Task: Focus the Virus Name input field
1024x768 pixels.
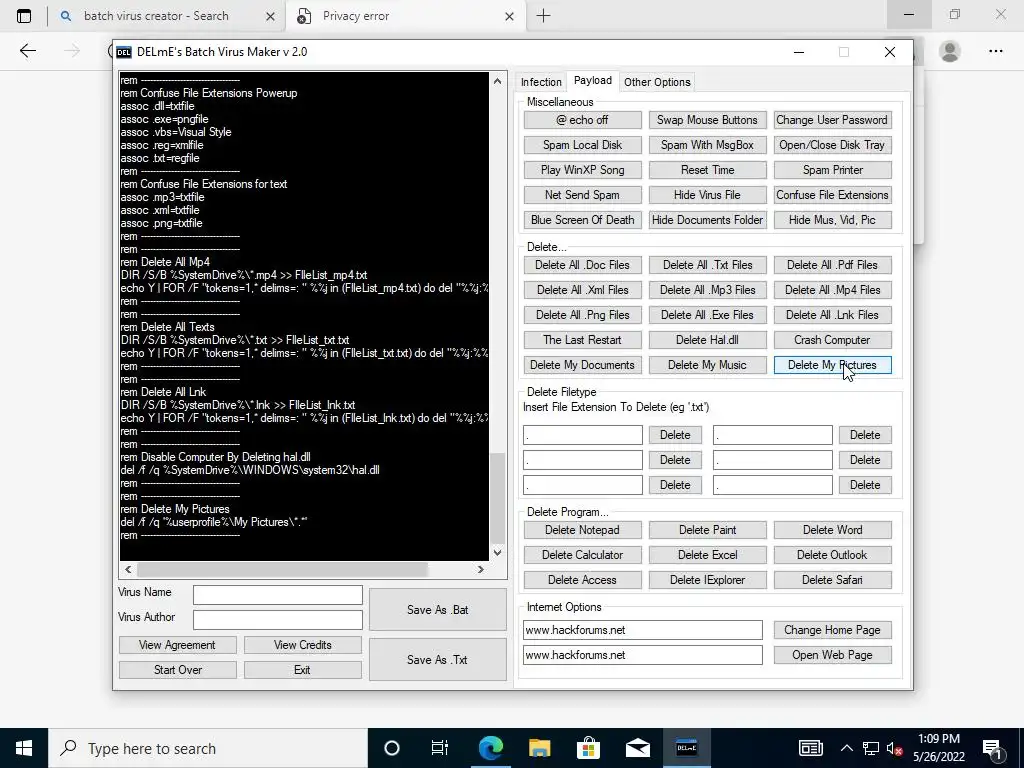Action: (x=278, y=595)
